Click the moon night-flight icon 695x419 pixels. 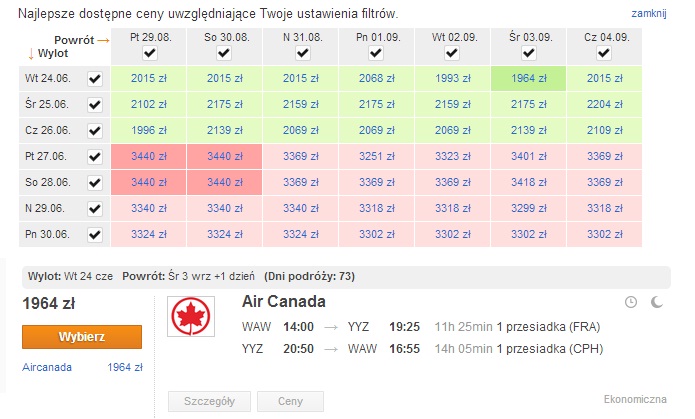tap(656, 302)
